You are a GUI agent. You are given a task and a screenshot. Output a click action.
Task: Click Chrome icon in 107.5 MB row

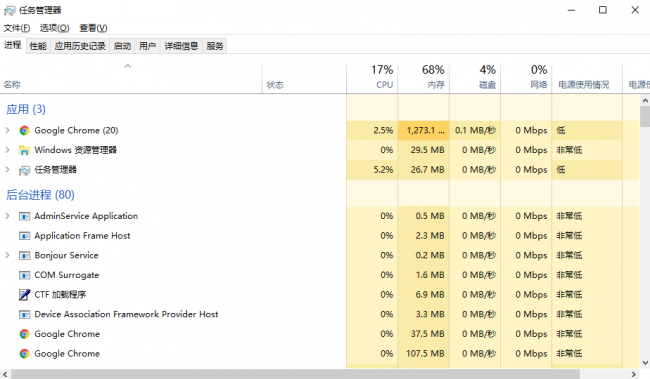coord(24,354)
